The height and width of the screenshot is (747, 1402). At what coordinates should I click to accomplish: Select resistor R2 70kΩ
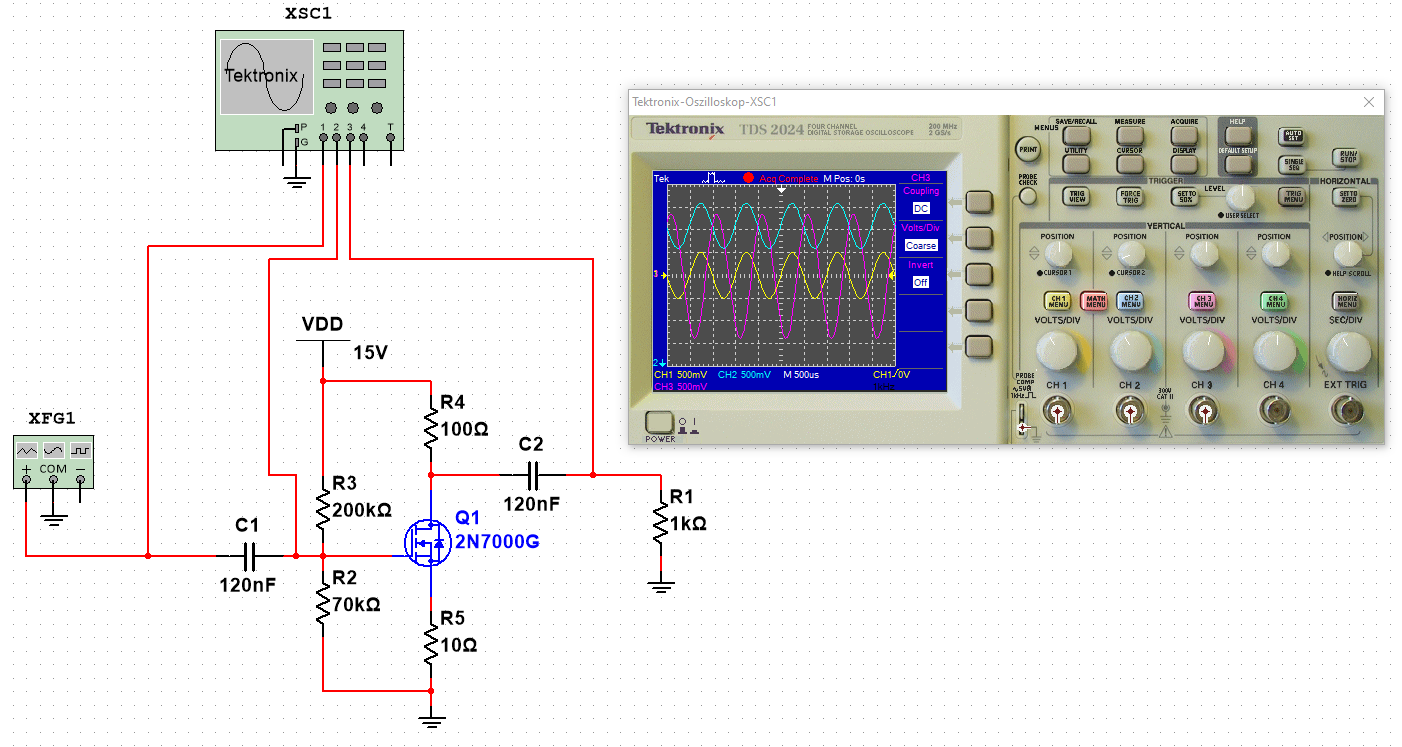[323, 604]
